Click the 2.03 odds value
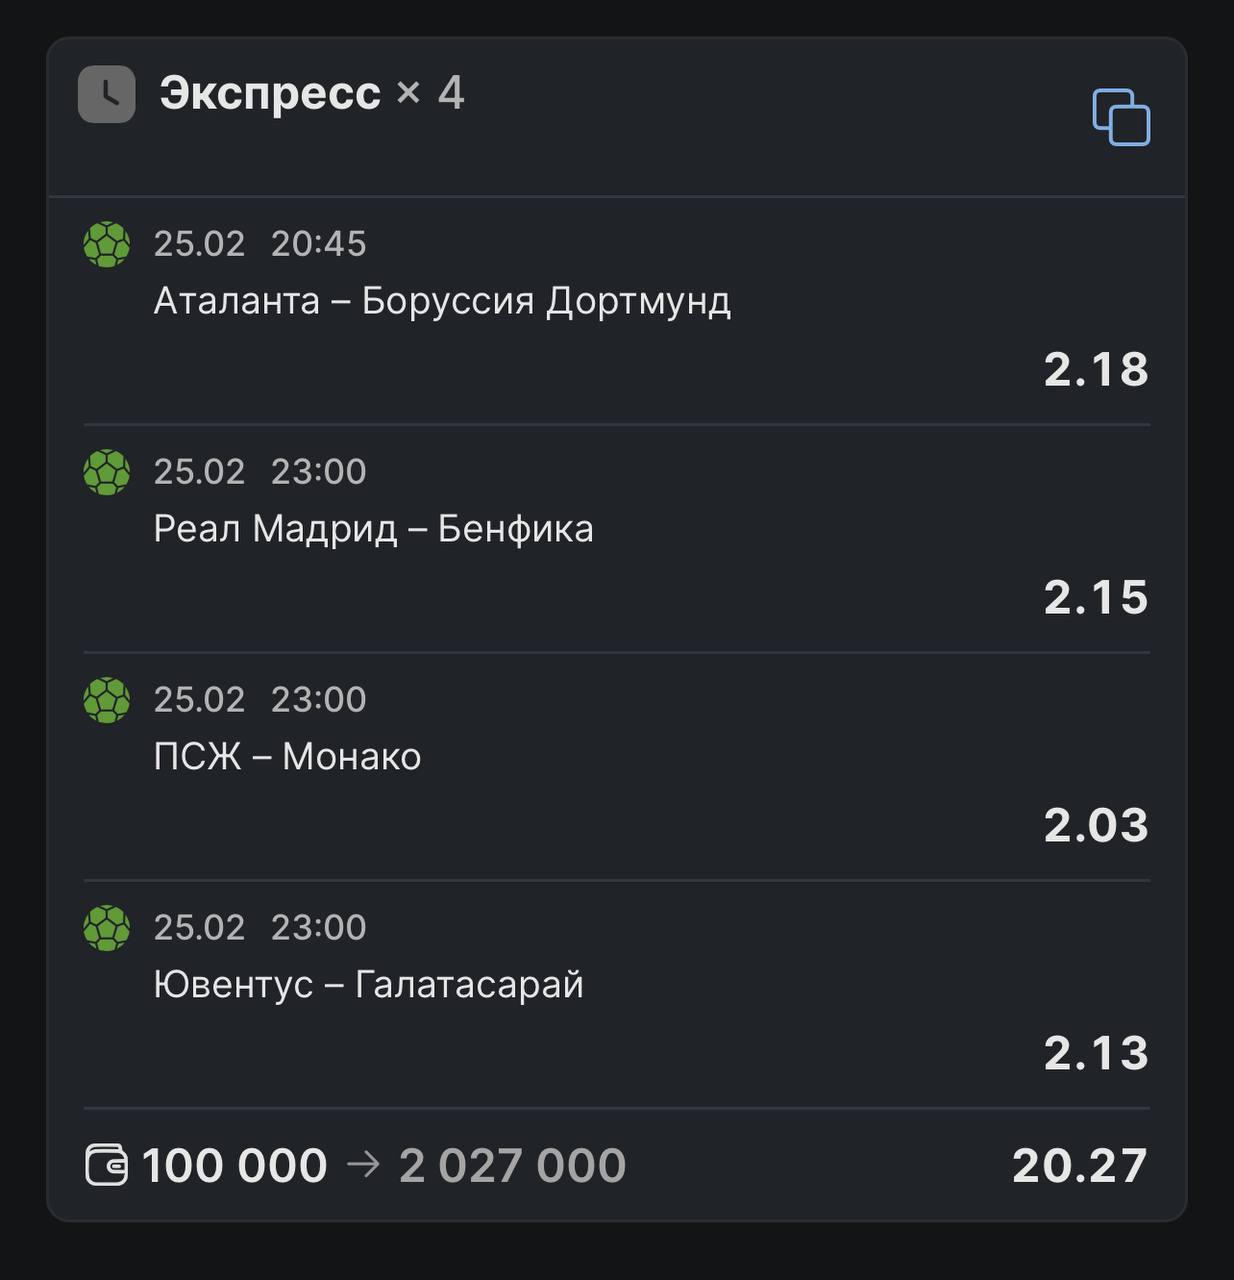1234x1280 pixels. tap(1096, 826)
